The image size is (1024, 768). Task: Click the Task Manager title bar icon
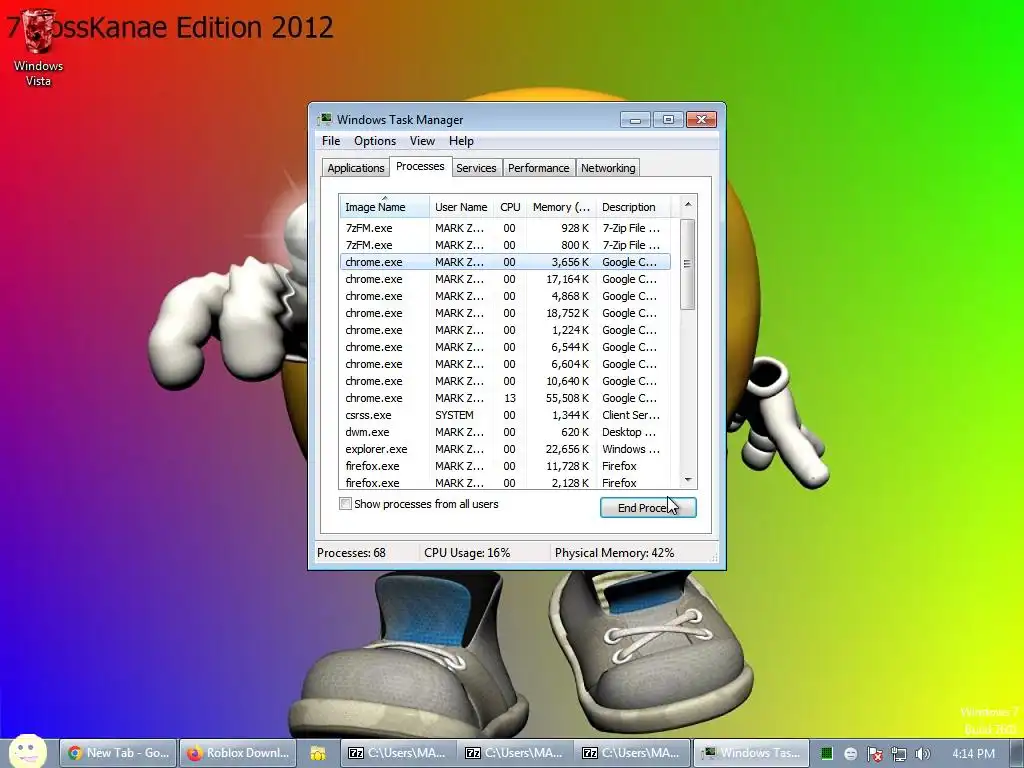(325, 120)
